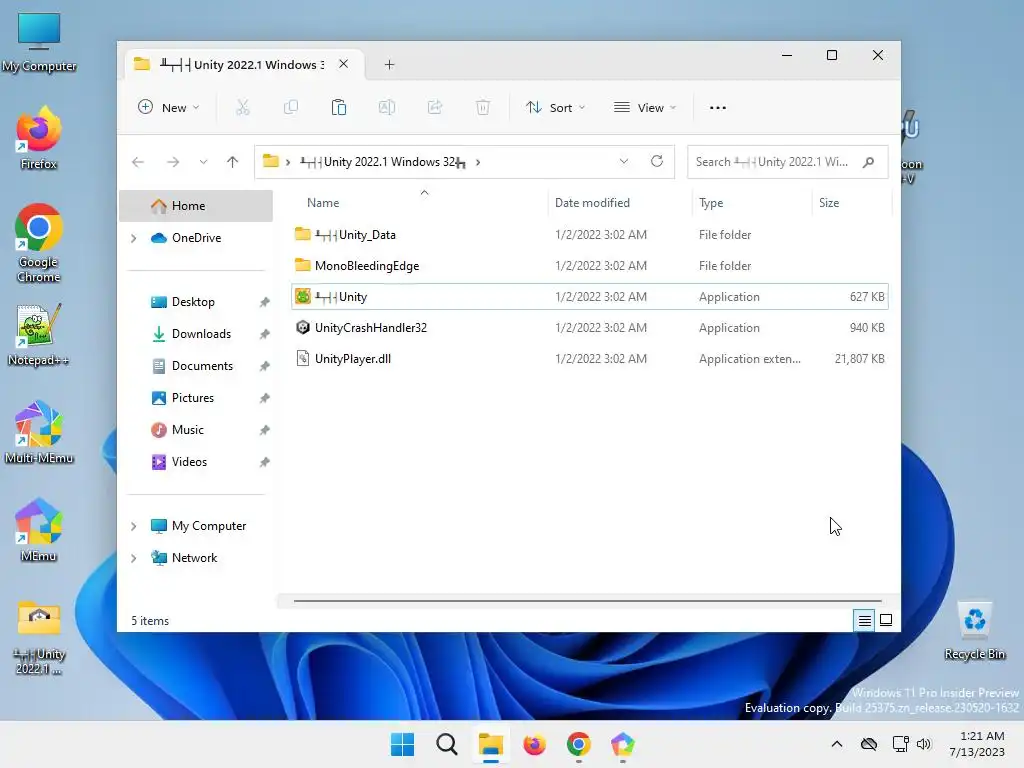Viewport: 1024px width, 768px height.
Task: Open recent locations dropdown arrow
Action: point(203,162)
